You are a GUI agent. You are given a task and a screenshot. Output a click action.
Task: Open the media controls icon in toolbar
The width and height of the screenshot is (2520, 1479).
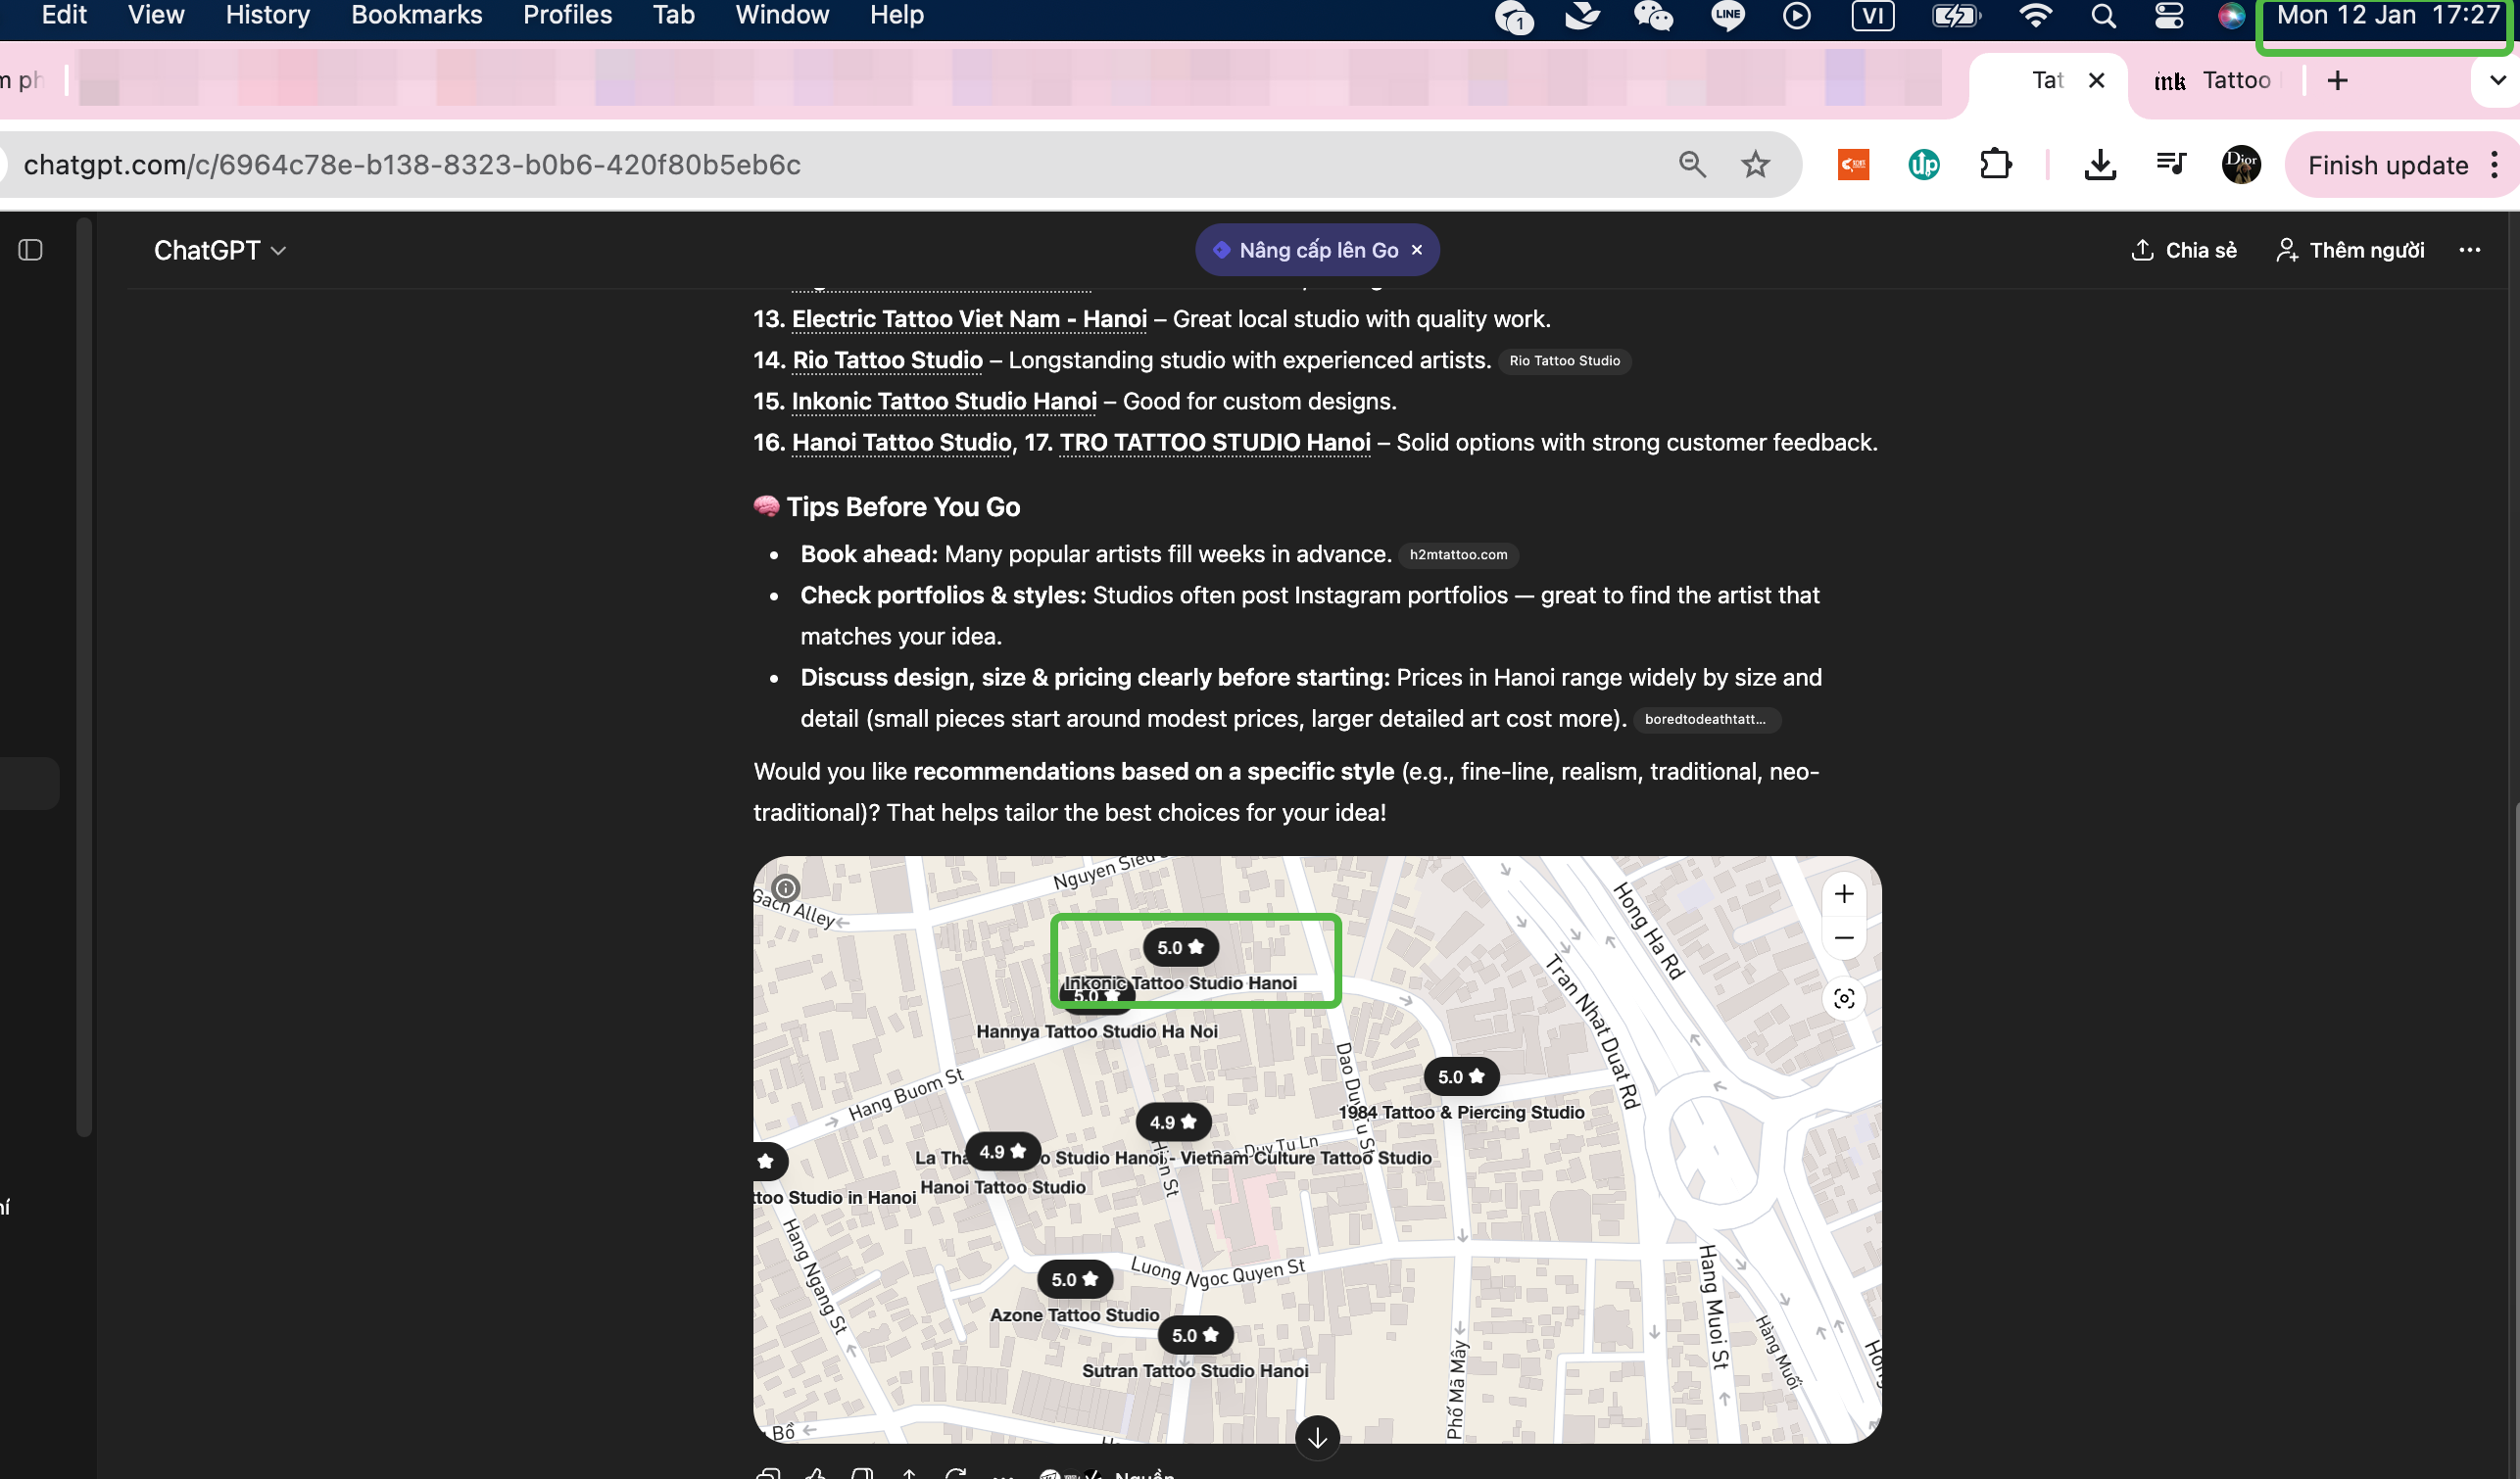coord(2170,165)
